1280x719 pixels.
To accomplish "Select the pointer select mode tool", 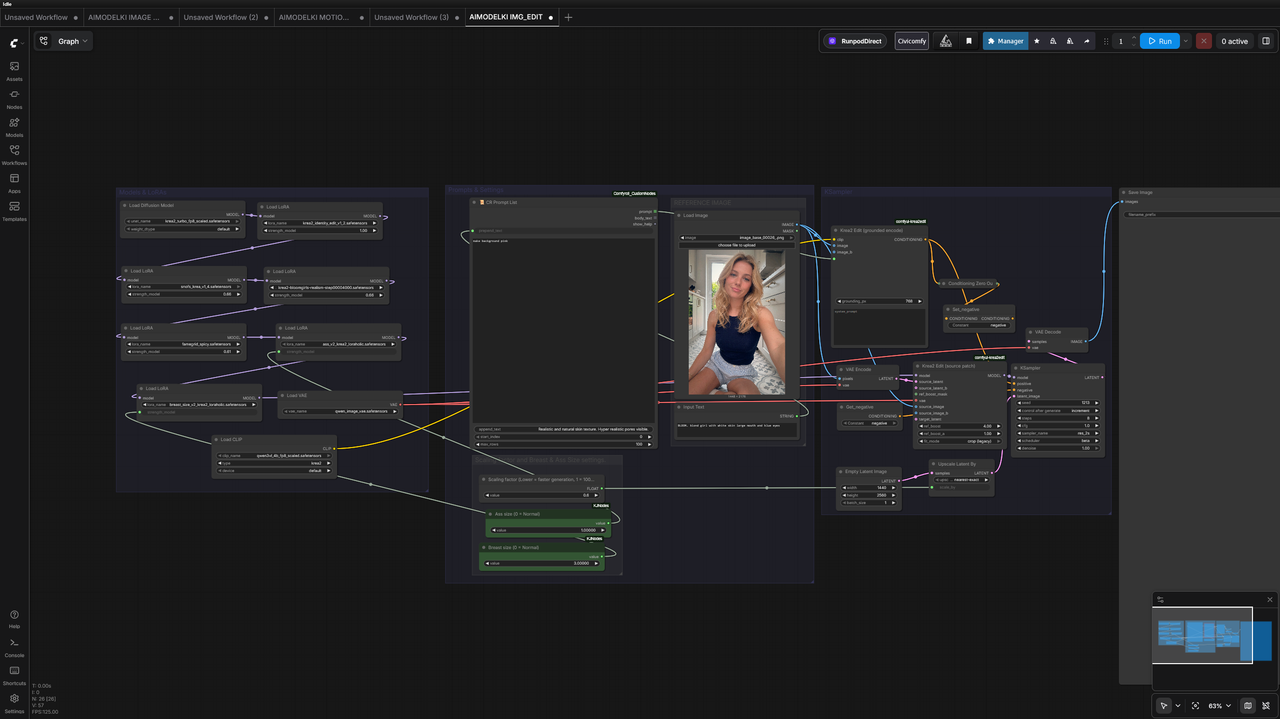I will pyautogui.click(x=1163, y=706).
